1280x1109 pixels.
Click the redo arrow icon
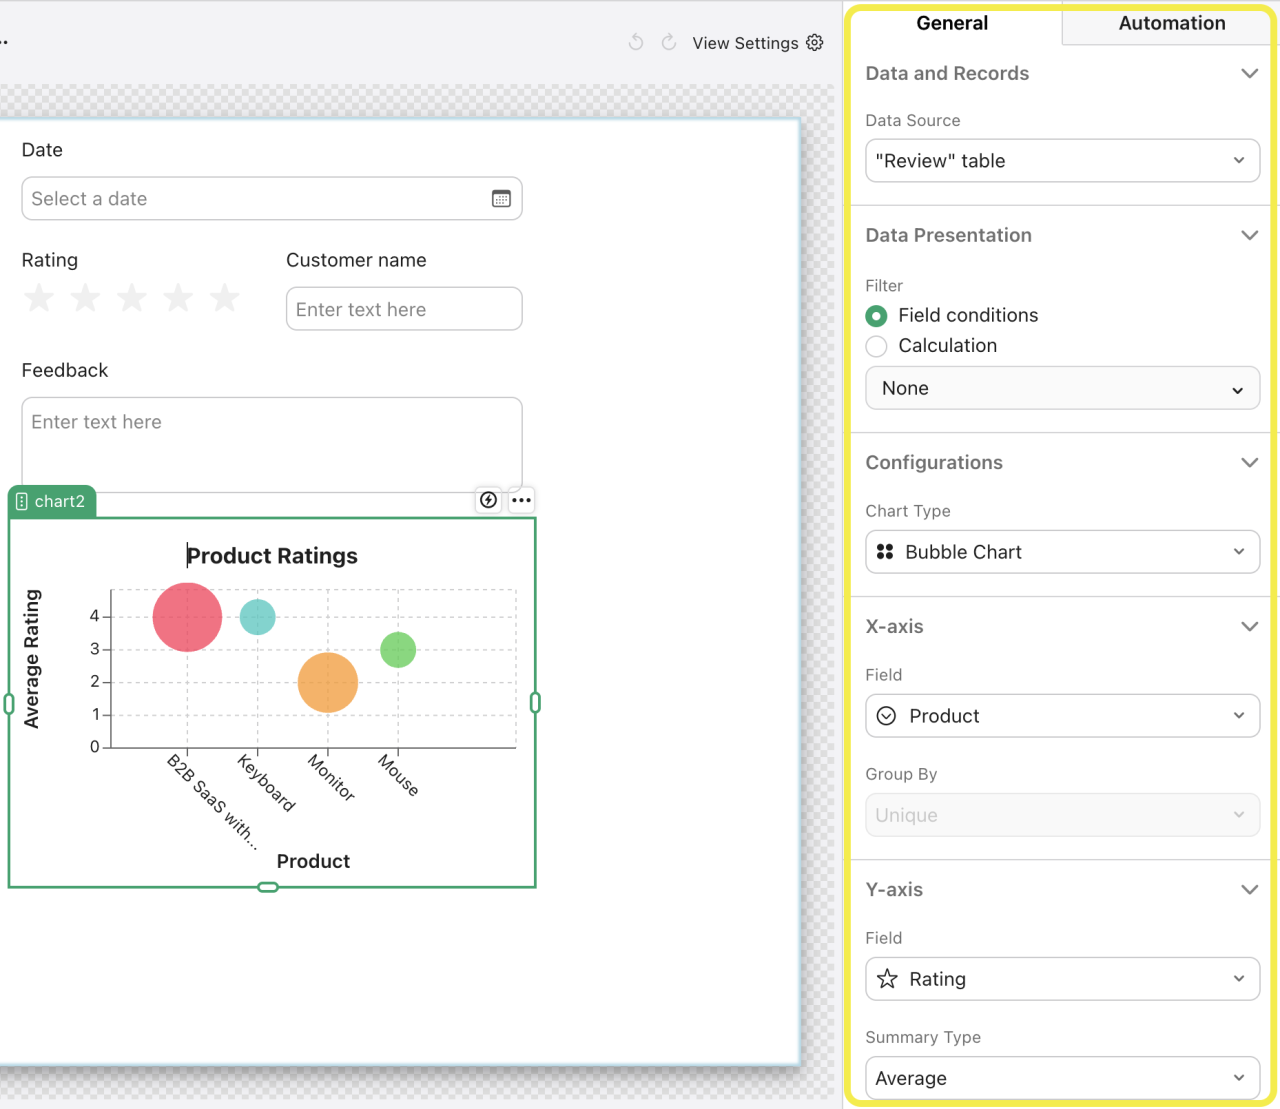pos(669,42)
